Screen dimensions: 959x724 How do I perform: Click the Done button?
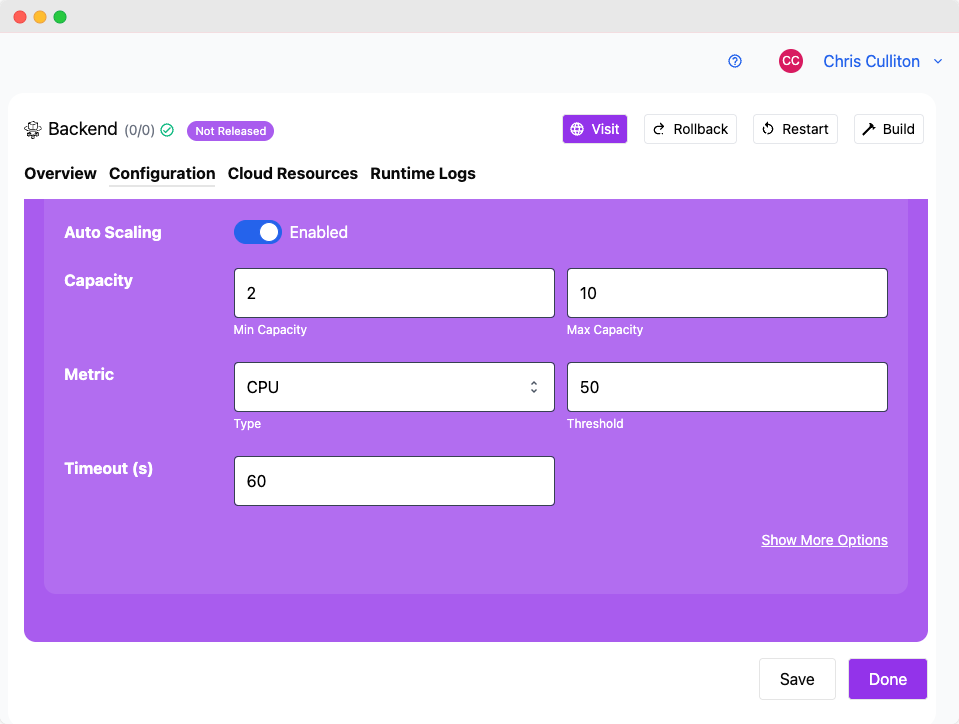pyautogui.click(x=887, y=679)
